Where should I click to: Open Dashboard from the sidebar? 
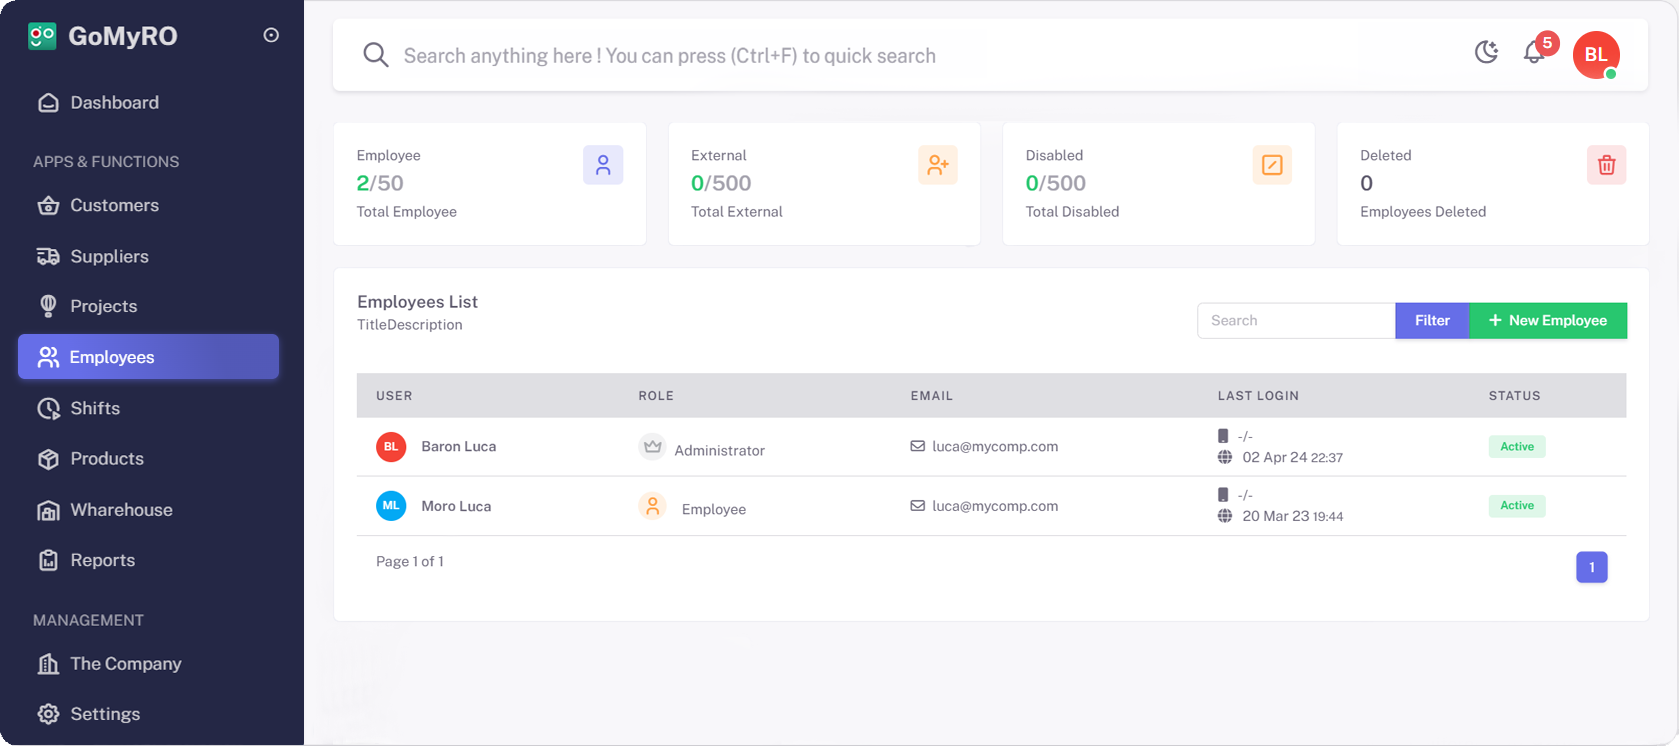click(x=114, y=103)
